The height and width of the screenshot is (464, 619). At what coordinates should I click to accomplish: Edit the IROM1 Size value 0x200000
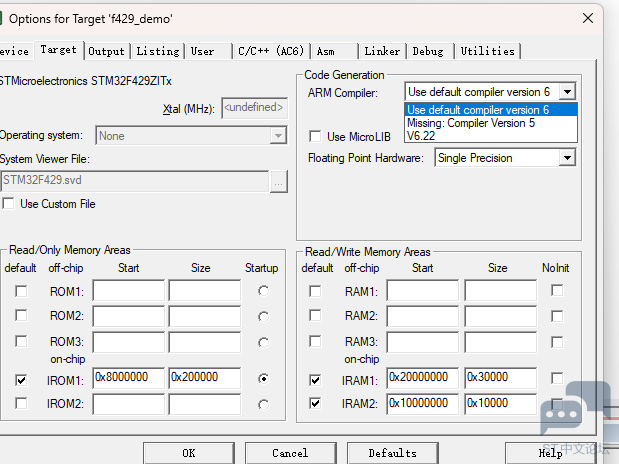[204, 378]
